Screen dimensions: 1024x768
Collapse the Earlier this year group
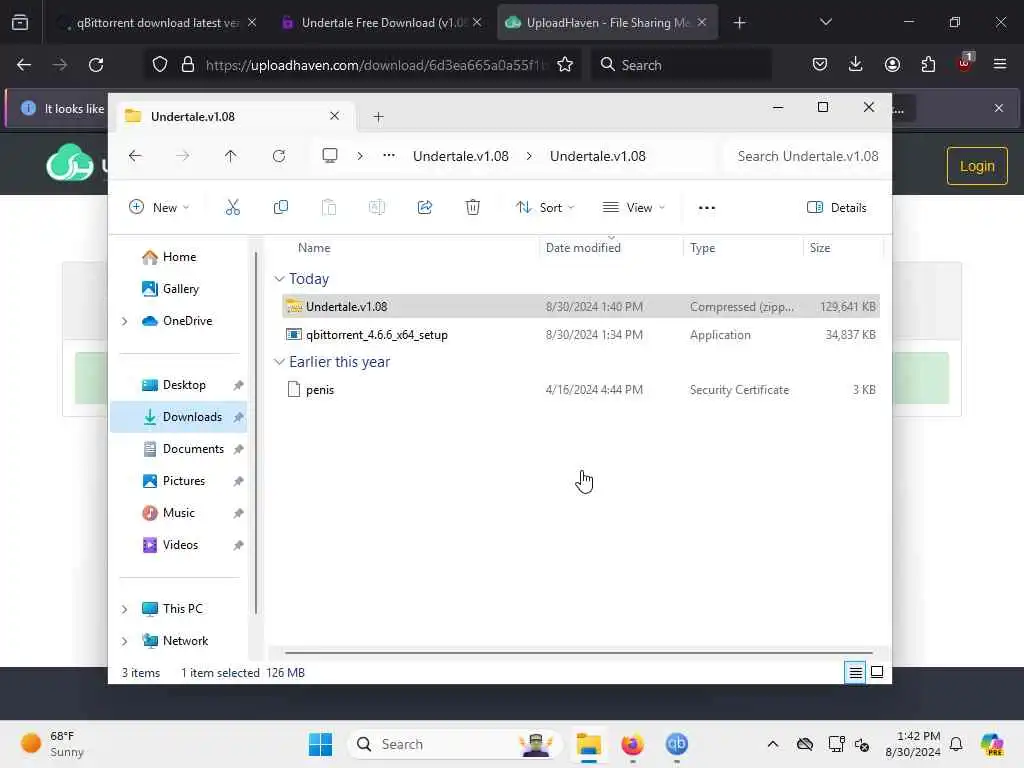279,362
